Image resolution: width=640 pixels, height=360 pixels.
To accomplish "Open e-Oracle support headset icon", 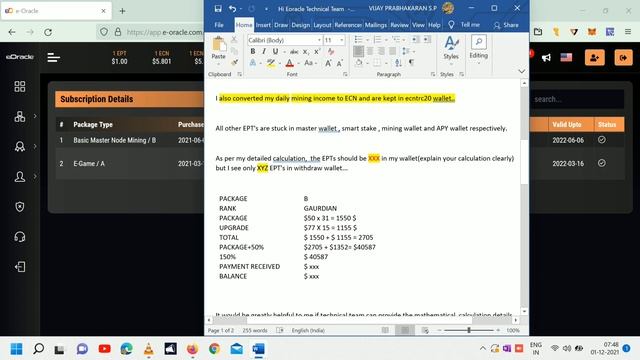I will 20,237.
